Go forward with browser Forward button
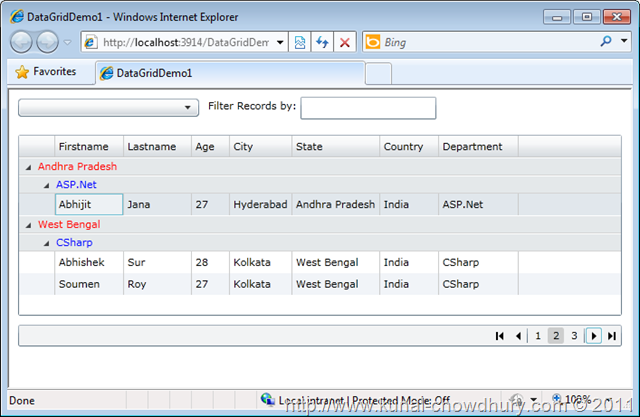The height and width of the screenshot is (417, 640). [47, 42]
